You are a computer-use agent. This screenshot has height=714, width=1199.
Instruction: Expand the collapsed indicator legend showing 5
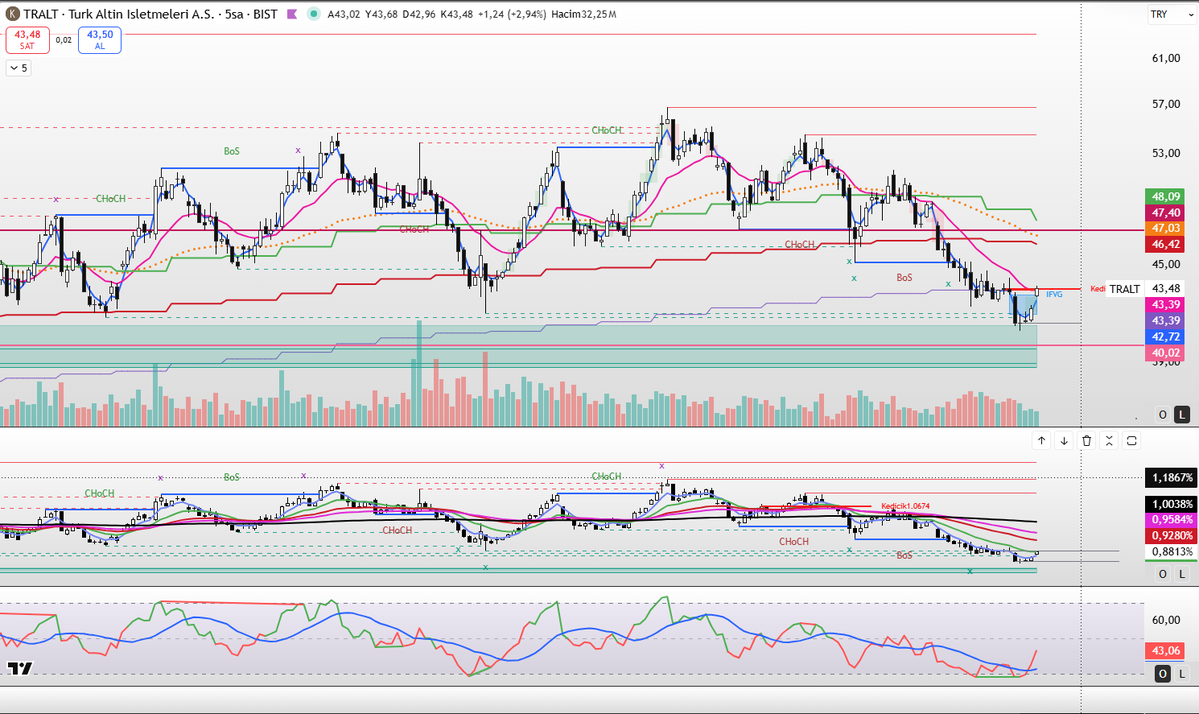18,68
